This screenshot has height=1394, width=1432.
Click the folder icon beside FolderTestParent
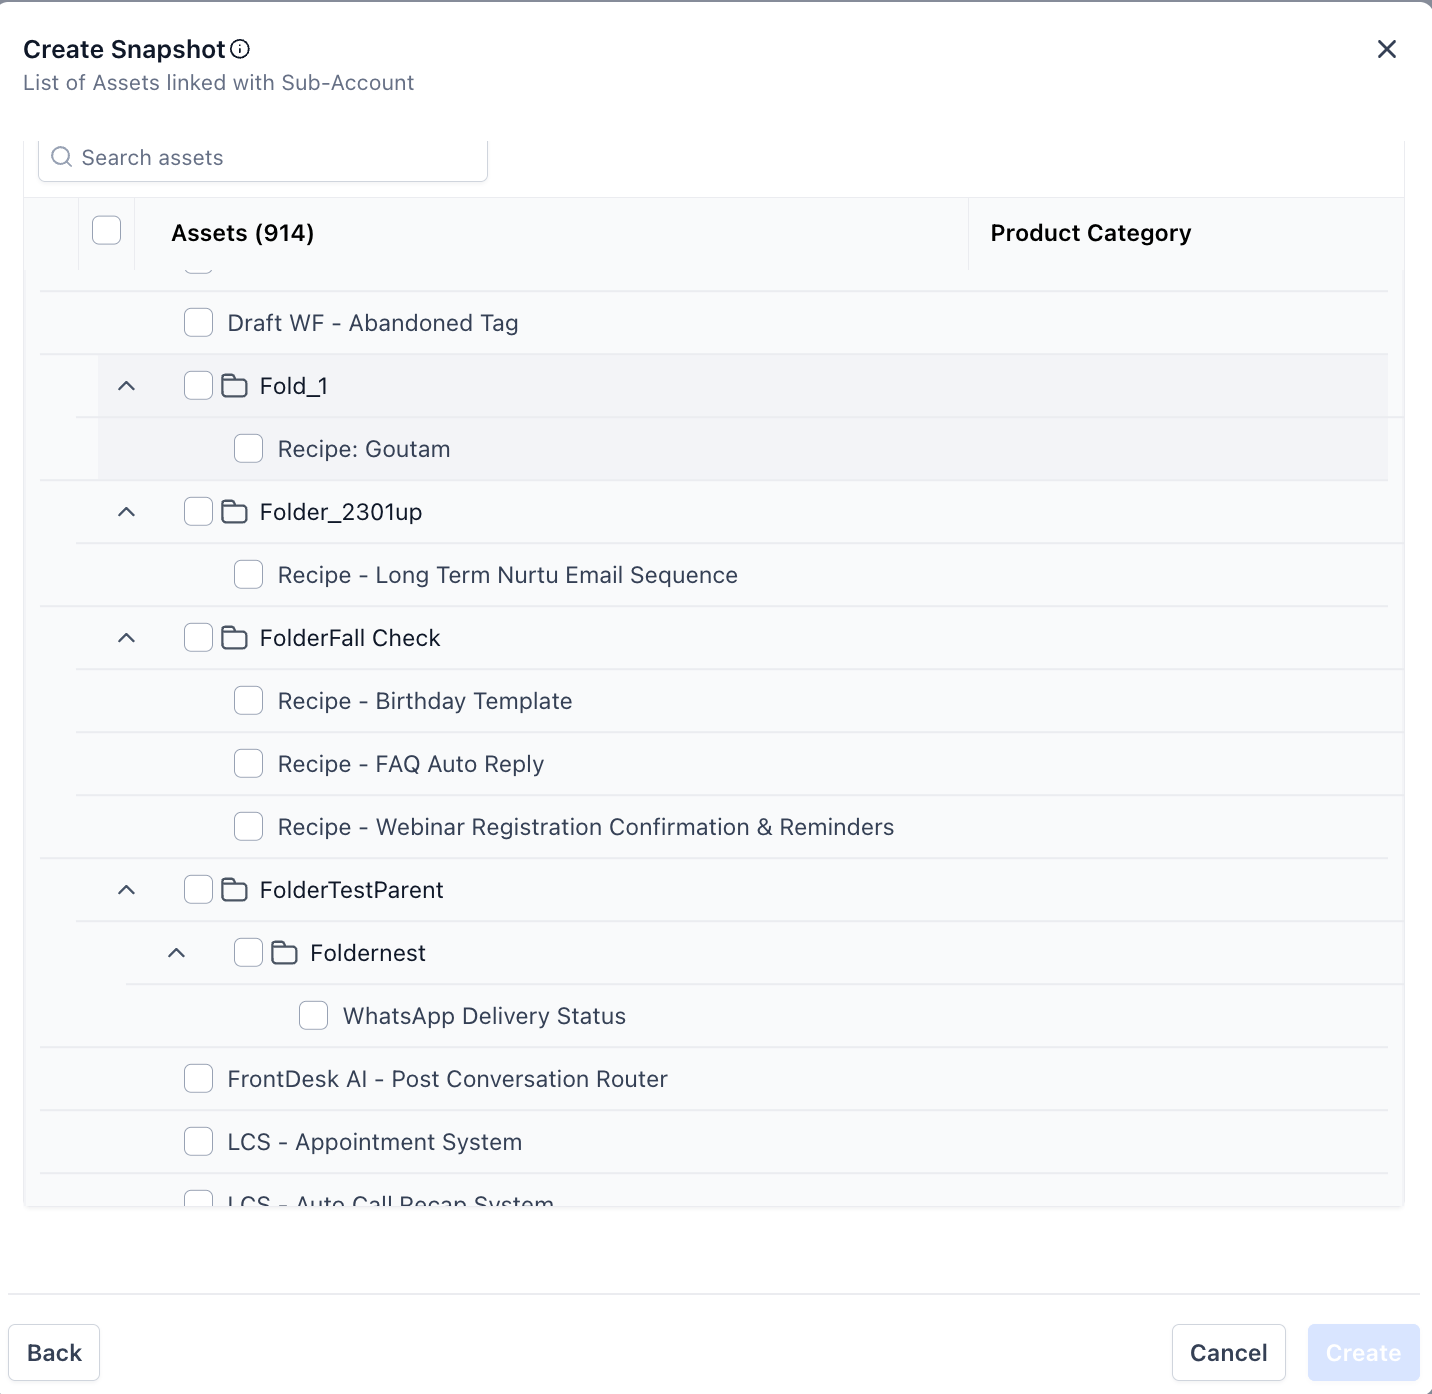pos(235,889)
